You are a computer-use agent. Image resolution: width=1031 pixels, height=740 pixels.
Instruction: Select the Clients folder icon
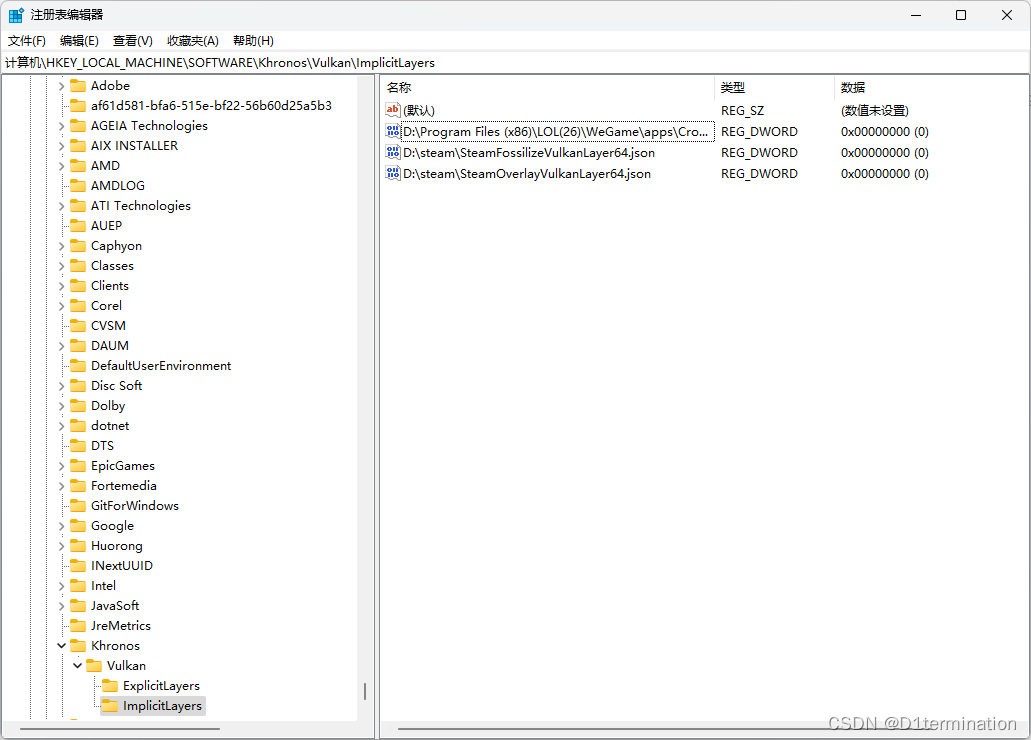pyautogui.click(x=78, y=285)
